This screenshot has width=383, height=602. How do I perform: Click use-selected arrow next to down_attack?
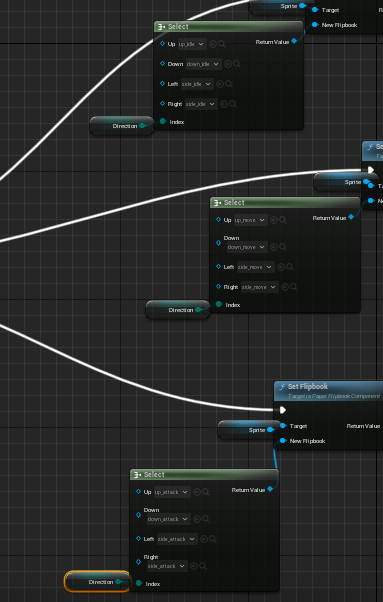[196, 519]
